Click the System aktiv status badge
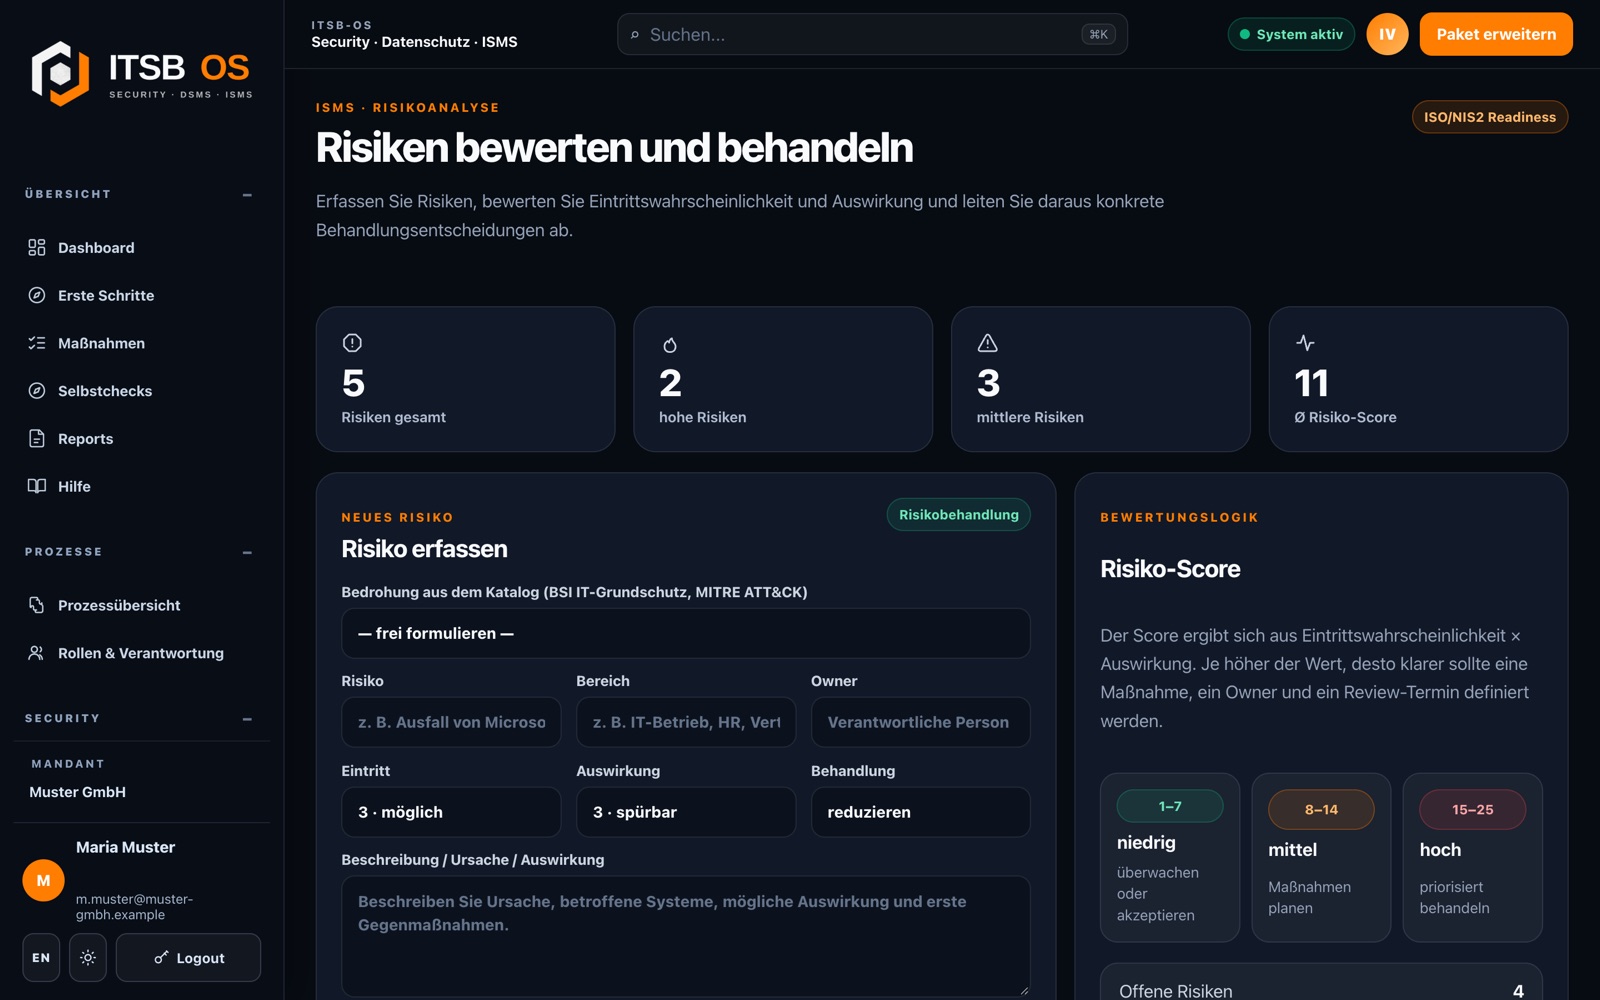1600x1000 pixels. tap(1291, 34)
